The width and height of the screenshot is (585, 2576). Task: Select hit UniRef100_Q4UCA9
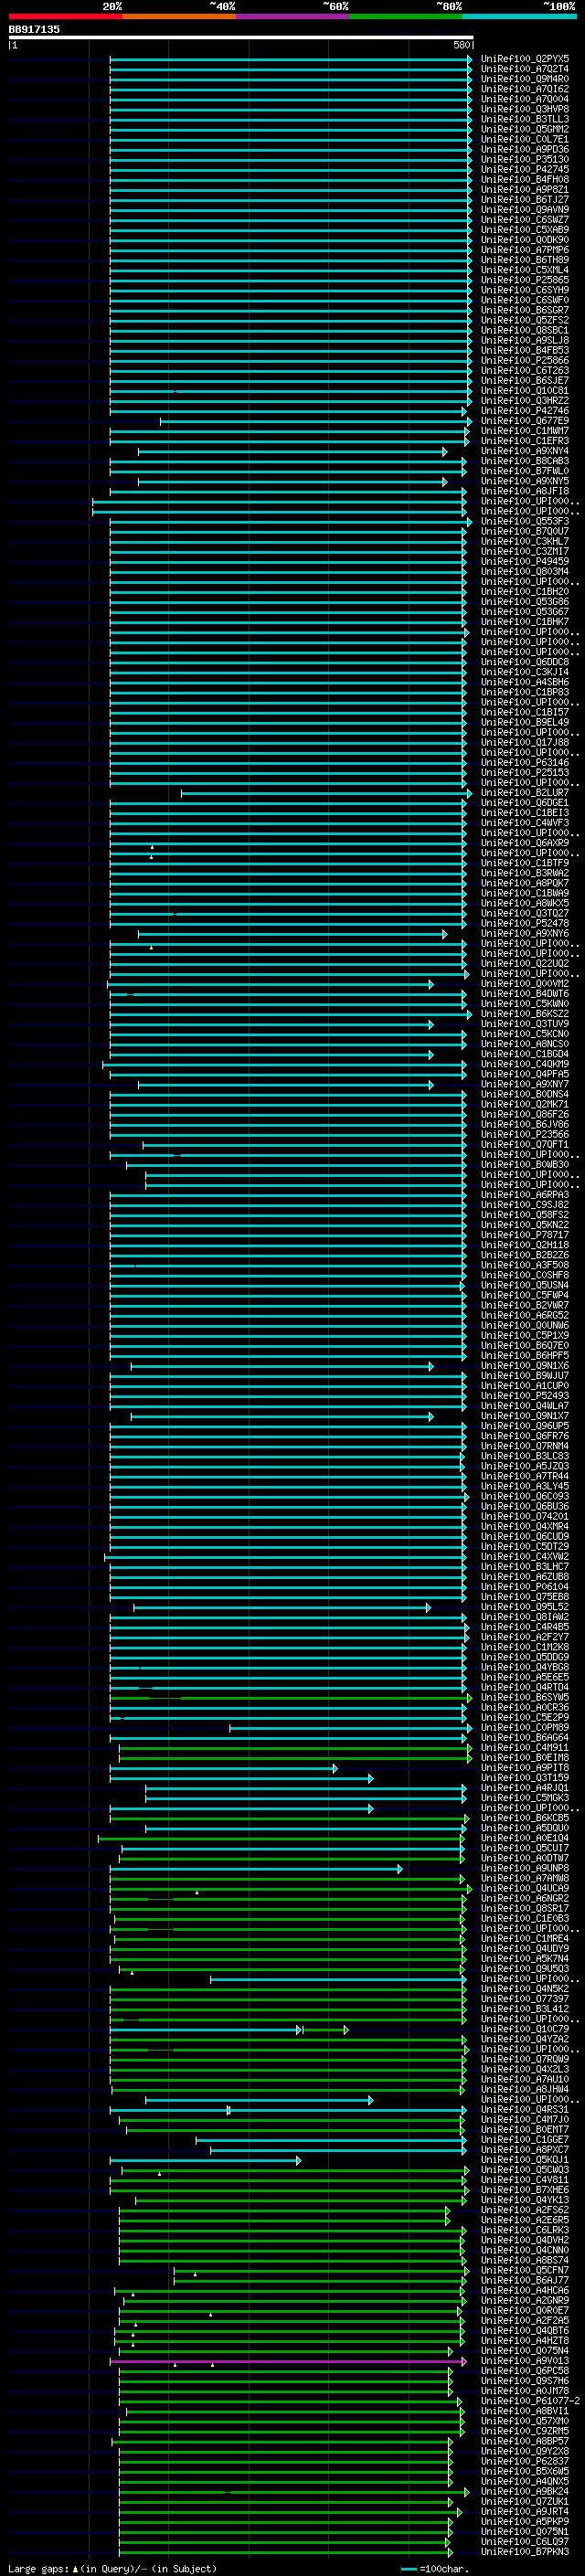point(525,1888)
